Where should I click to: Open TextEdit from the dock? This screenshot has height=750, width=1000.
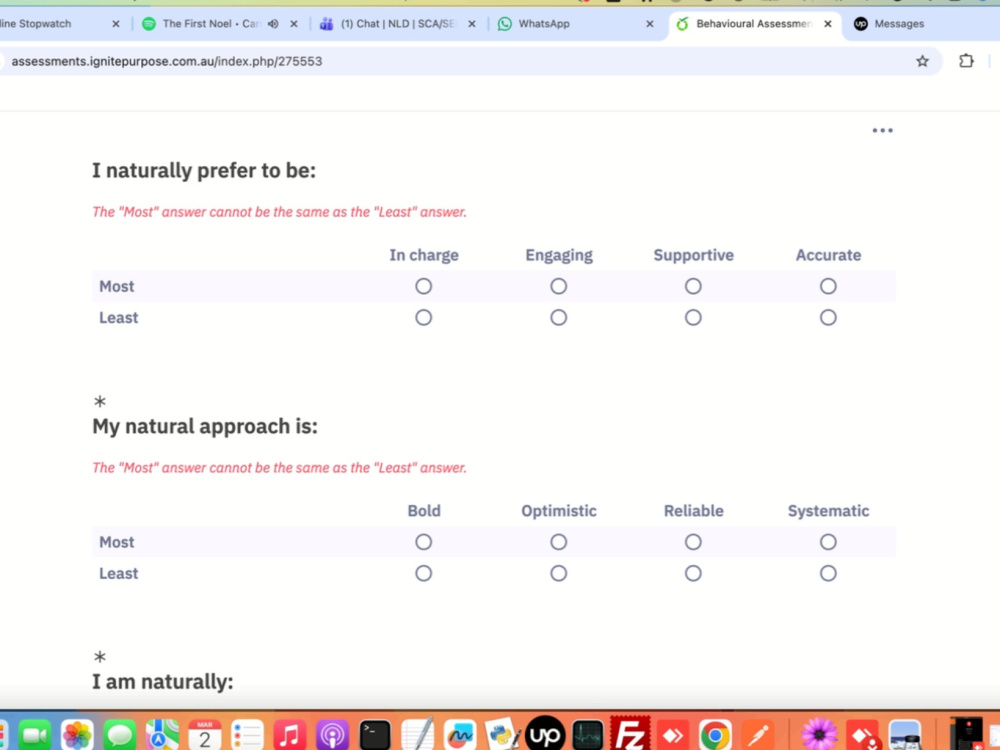pos(418,735)
